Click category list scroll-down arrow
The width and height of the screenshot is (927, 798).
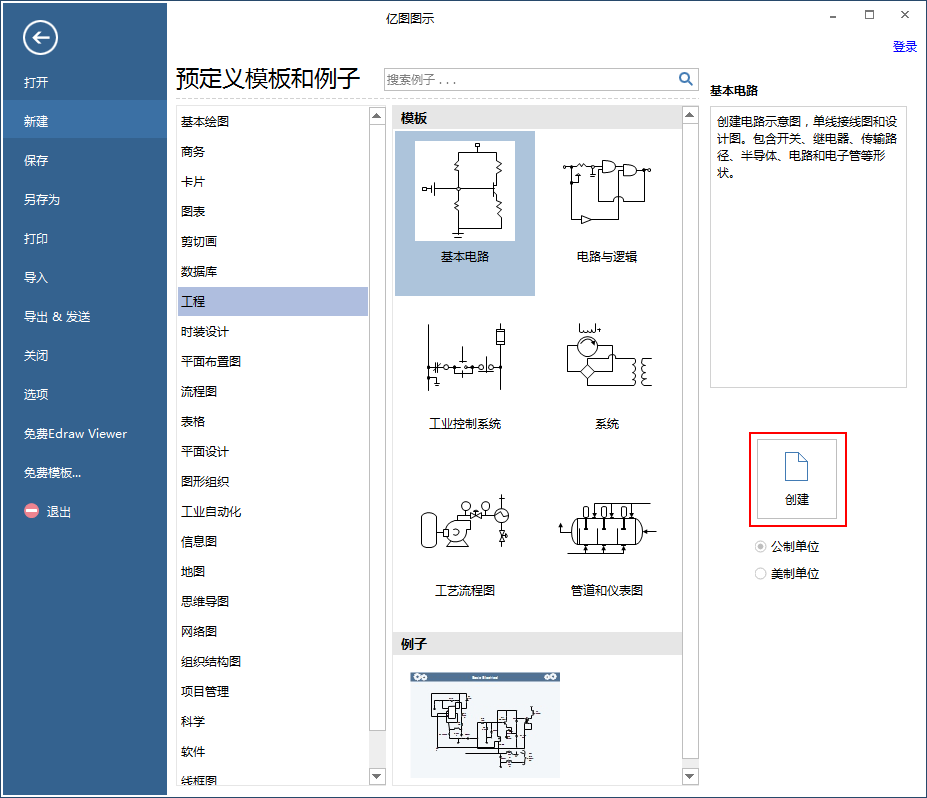(x=377, y=776)
